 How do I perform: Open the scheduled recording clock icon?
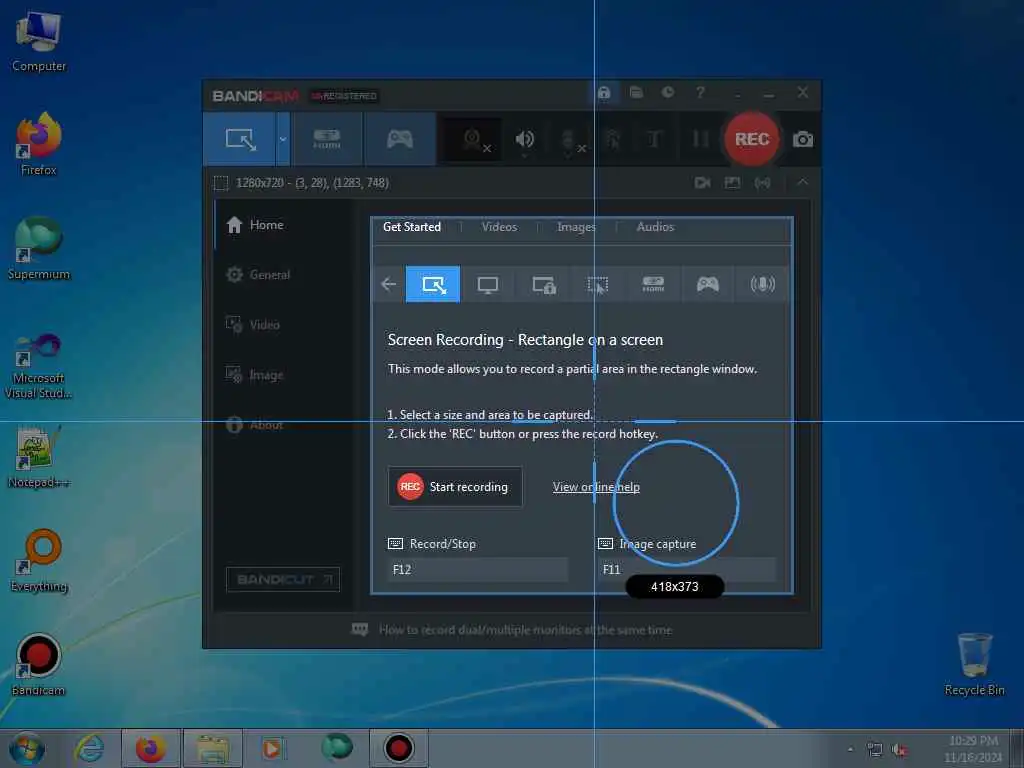click(x=667, y=92)
